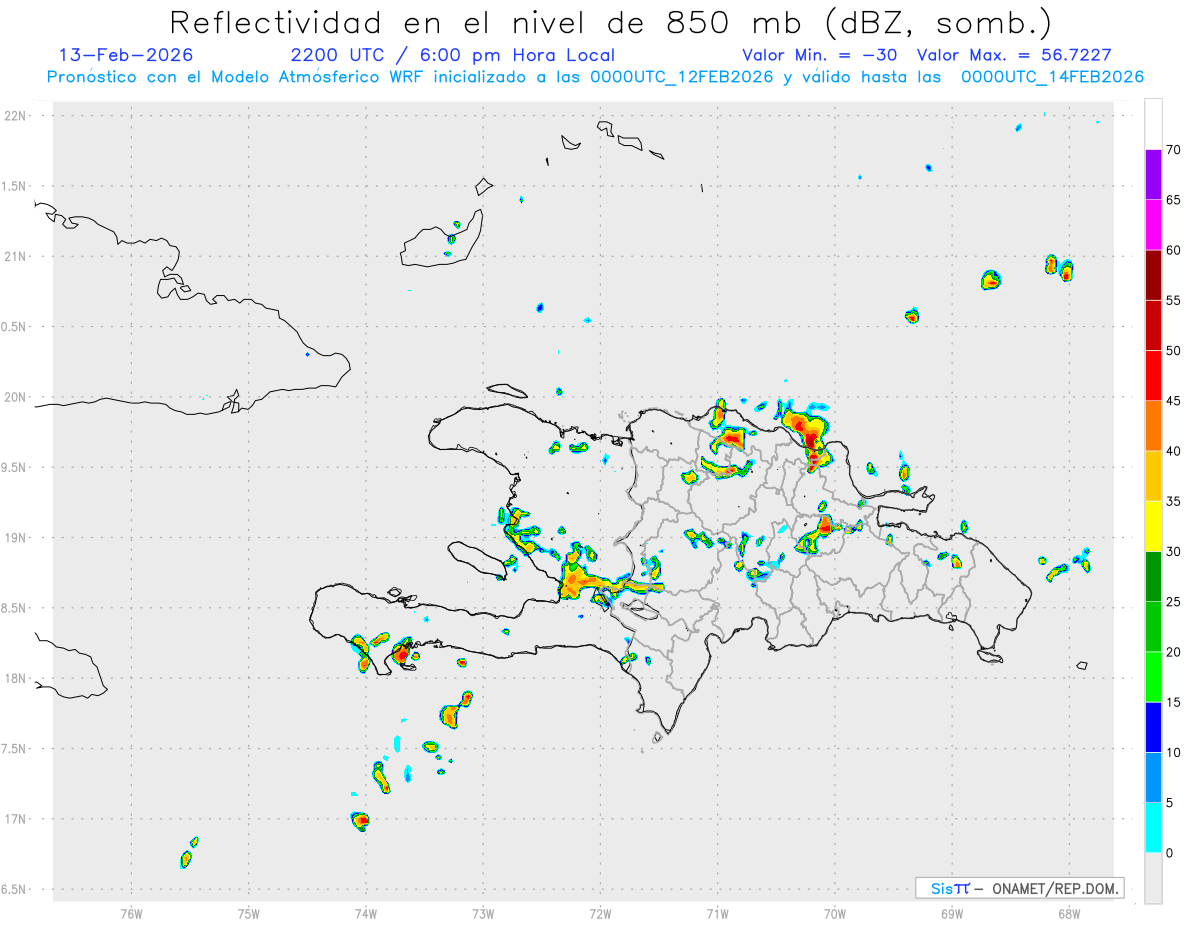Click the 'Valor Max. = 56.7227' text
Image resolution: width=1200 pixels, height=927 pixels.
click(1014, 55)
